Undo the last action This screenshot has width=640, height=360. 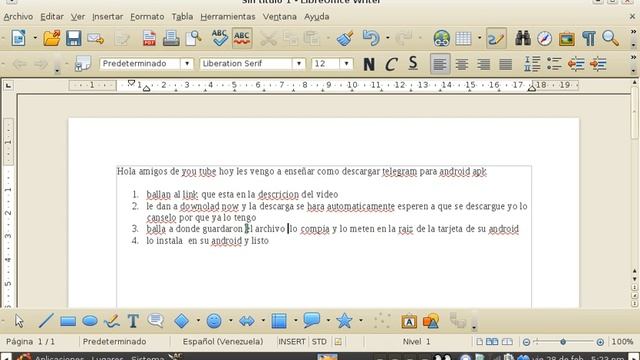(x=371, y=38)
